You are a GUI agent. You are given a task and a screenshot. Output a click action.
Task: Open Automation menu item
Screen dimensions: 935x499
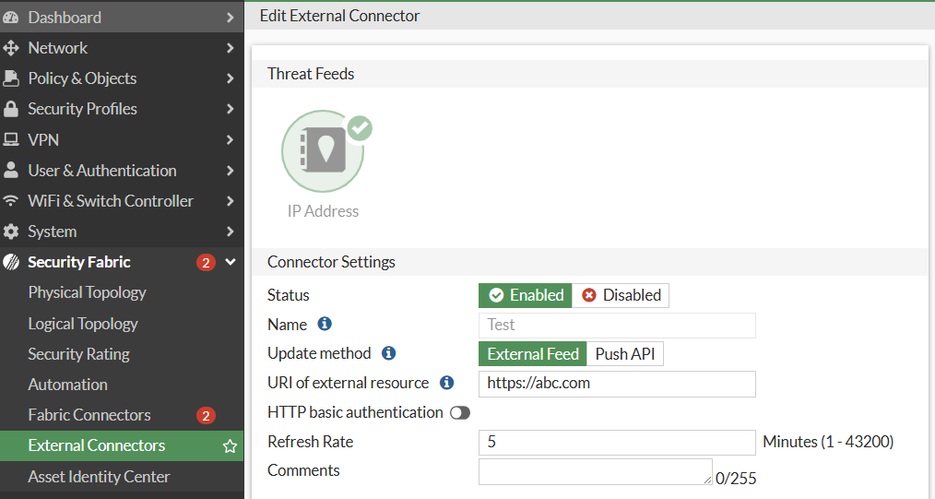coord(68,384)
